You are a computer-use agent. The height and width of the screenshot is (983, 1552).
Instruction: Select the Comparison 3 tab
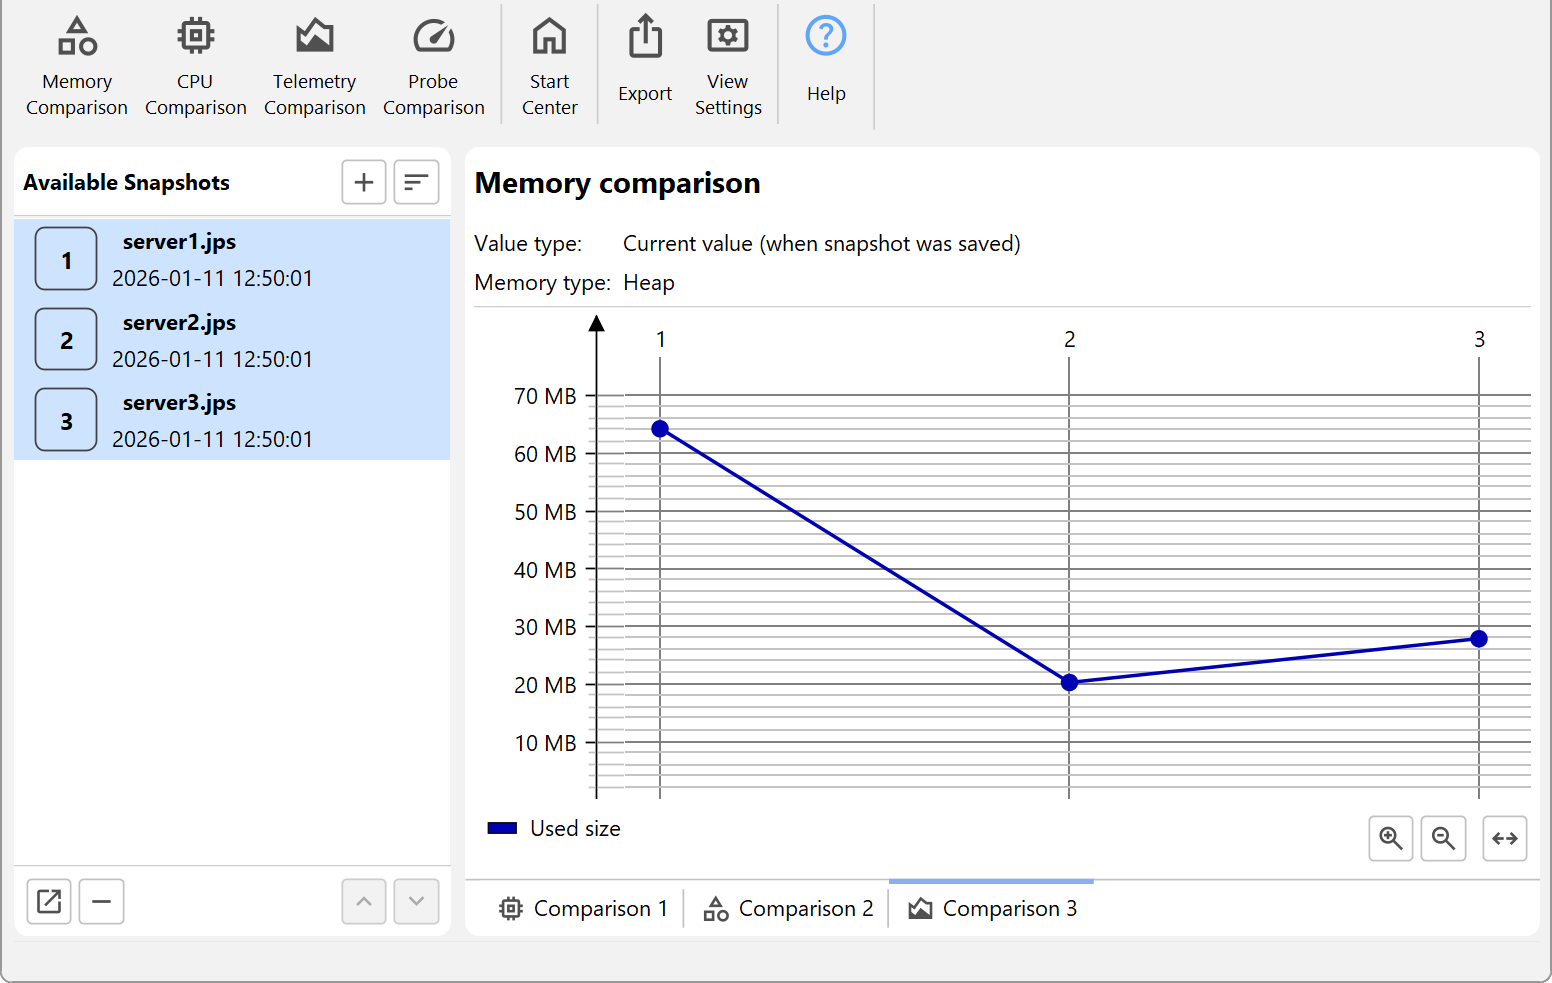992,908
